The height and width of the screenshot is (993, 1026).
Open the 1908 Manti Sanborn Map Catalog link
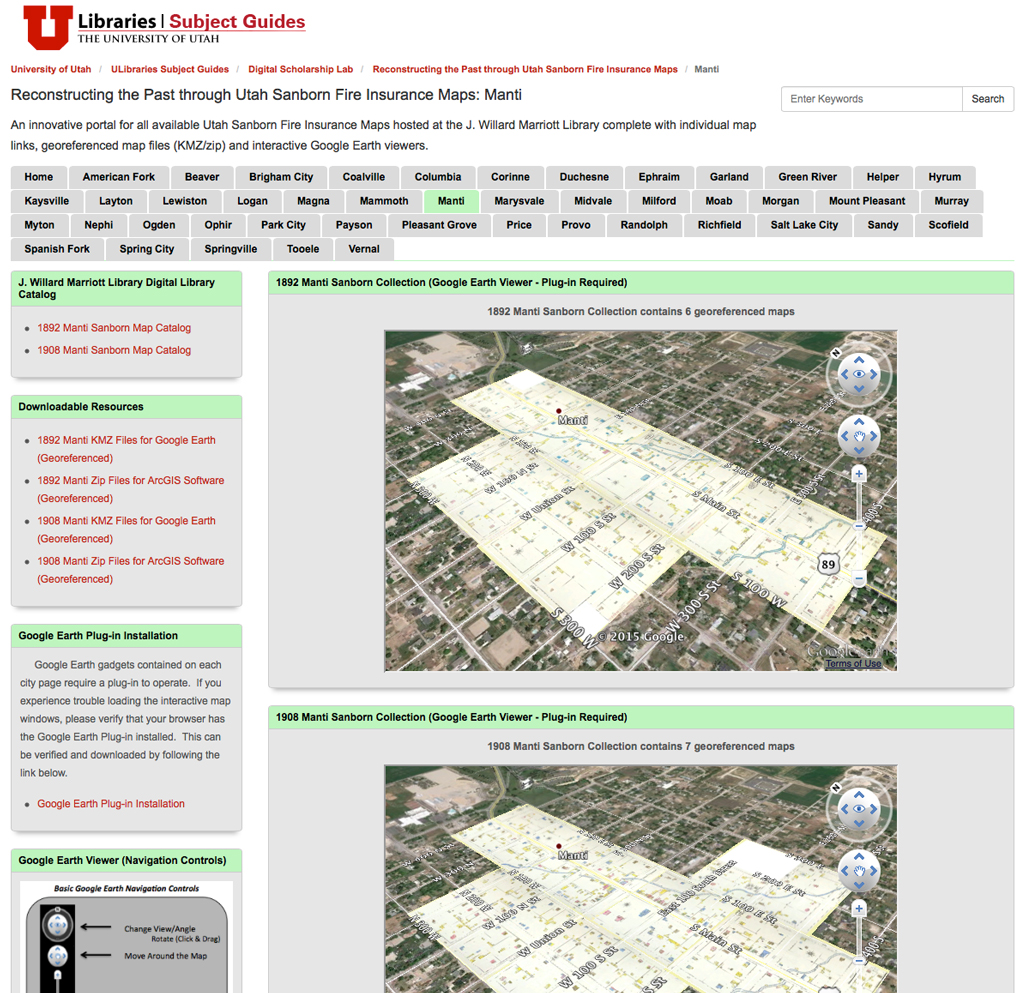tap(114, 350)
